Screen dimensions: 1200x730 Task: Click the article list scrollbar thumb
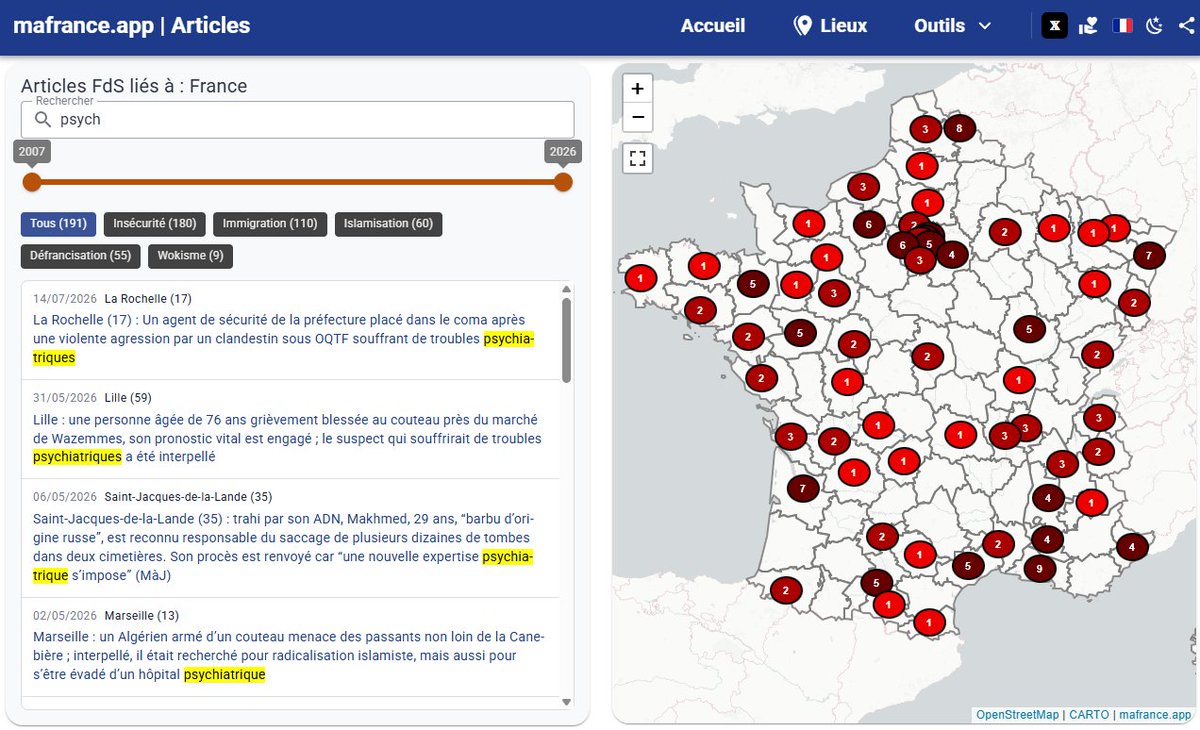pos(566,340)
